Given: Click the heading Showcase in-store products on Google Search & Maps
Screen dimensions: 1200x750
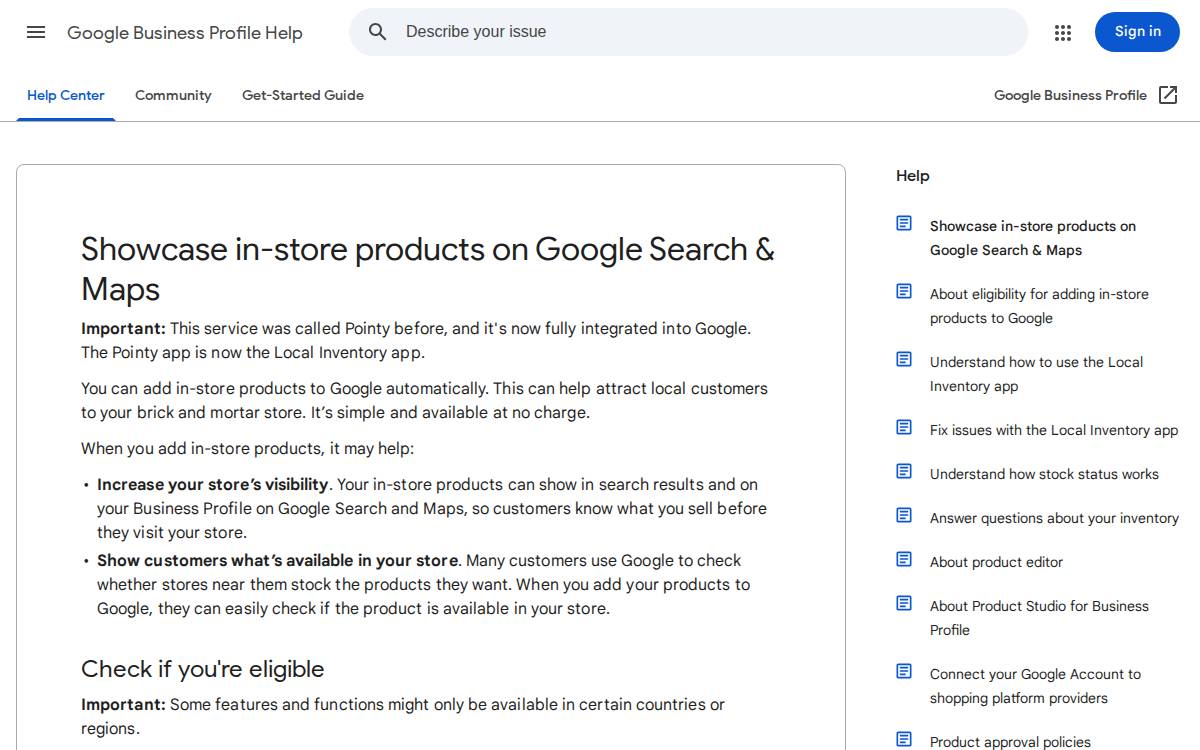Looking at the screenshot, I should [428, 269].
